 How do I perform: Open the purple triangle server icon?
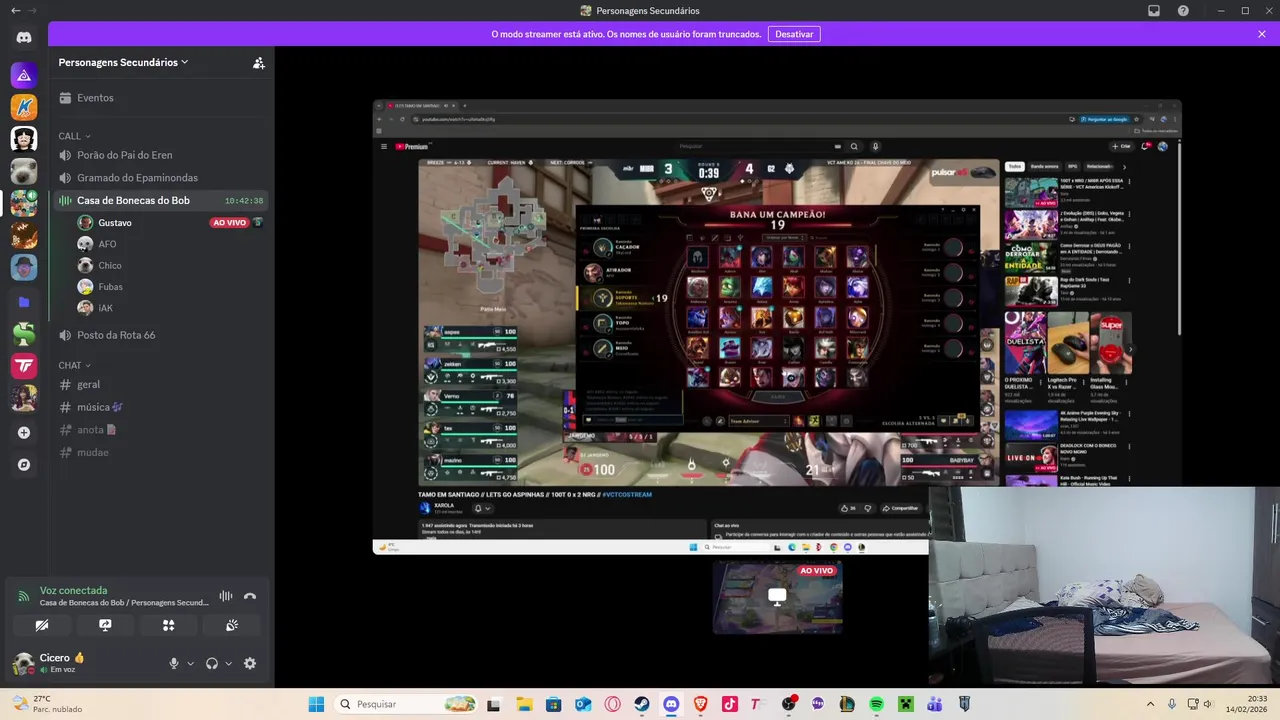(x=24, y=75)
